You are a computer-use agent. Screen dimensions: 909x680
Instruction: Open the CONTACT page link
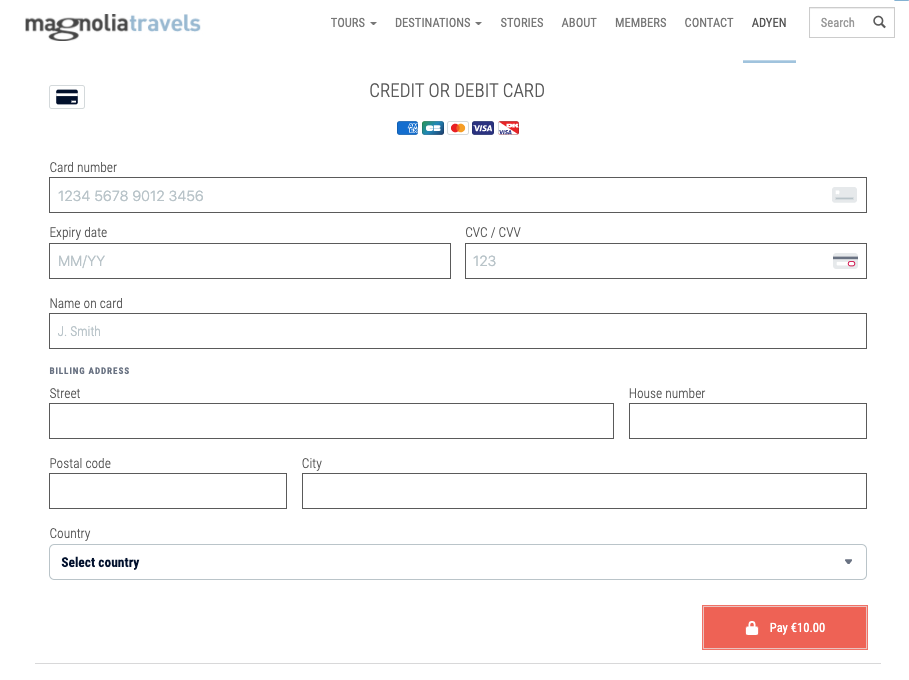coord(708,22)
